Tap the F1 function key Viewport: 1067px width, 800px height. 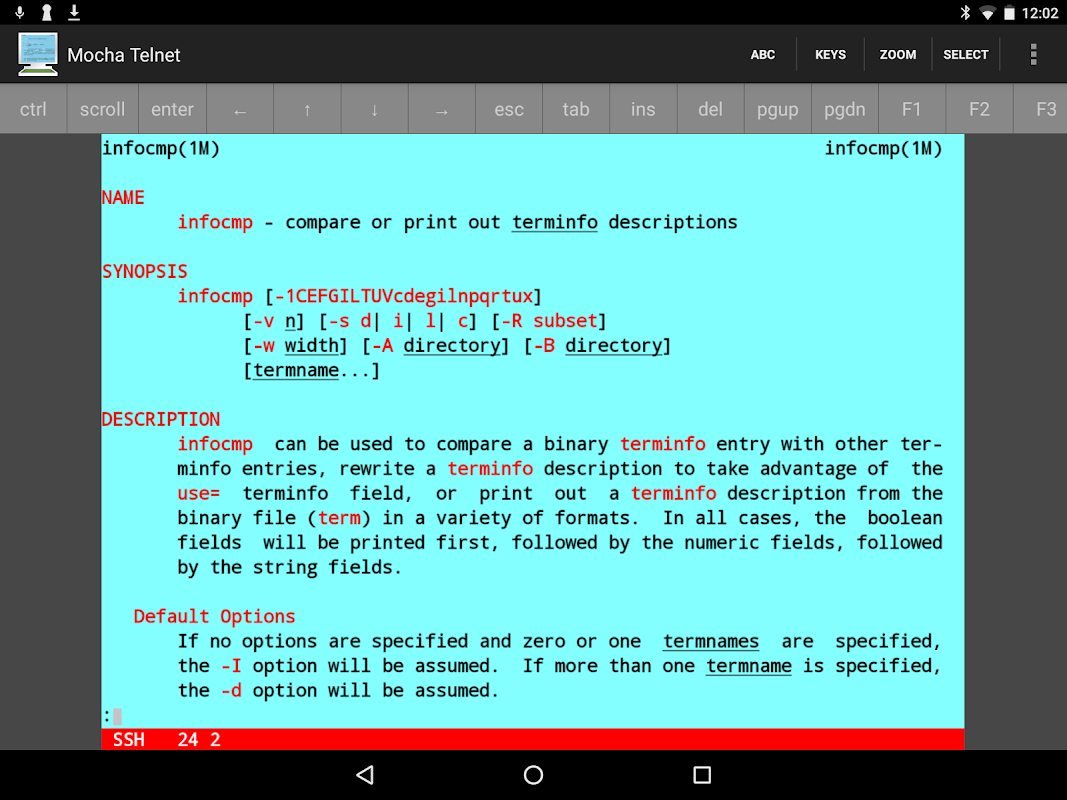pos(911,110)
